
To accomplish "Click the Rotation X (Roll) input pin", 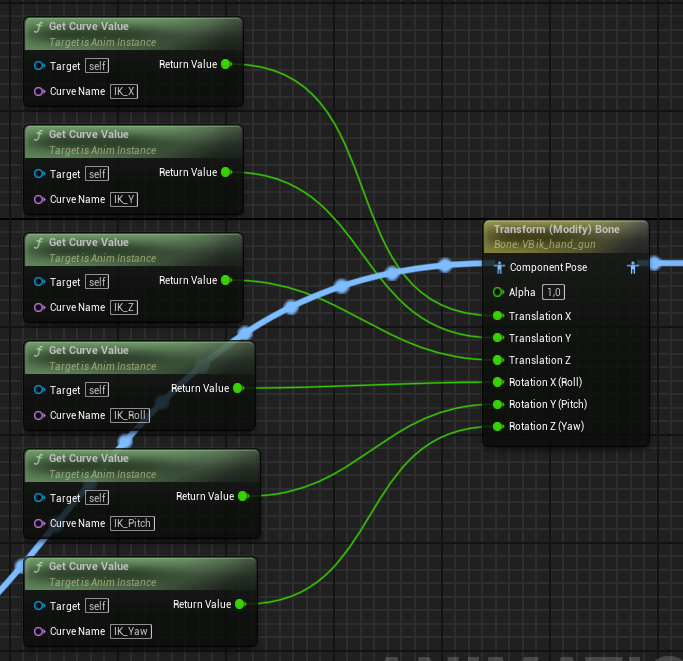I will [x=498, y=382].
